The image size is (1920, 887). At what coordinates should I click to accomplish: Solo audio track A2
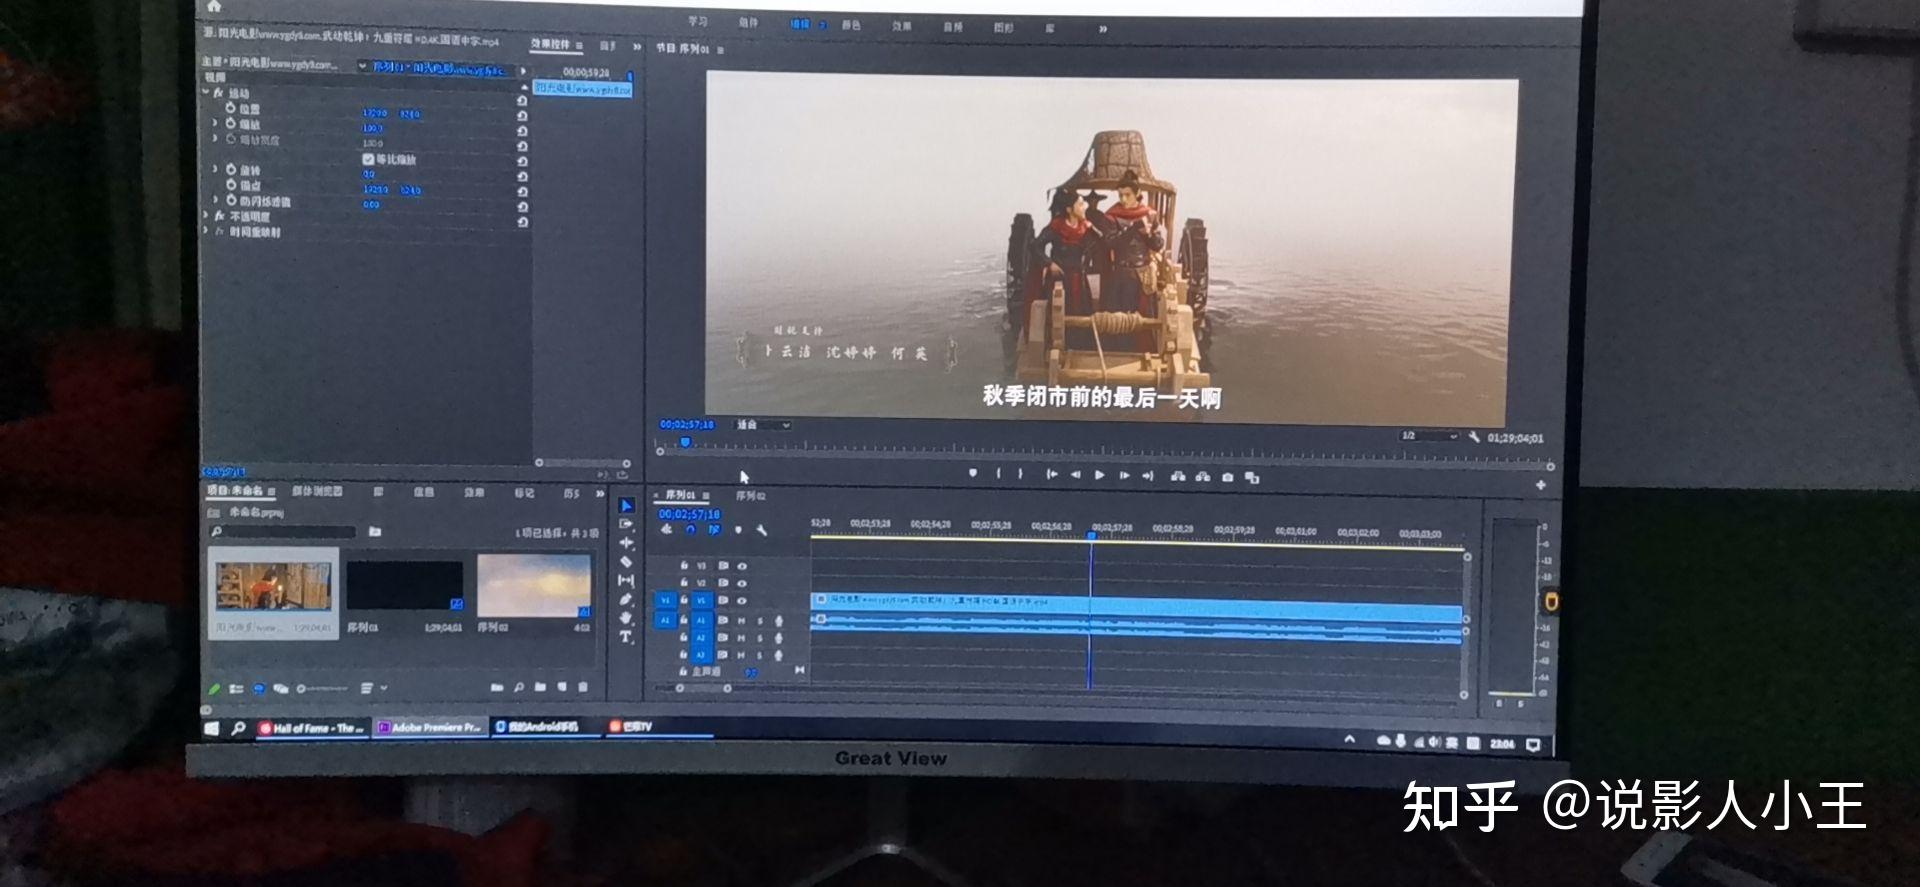[760, 638]
